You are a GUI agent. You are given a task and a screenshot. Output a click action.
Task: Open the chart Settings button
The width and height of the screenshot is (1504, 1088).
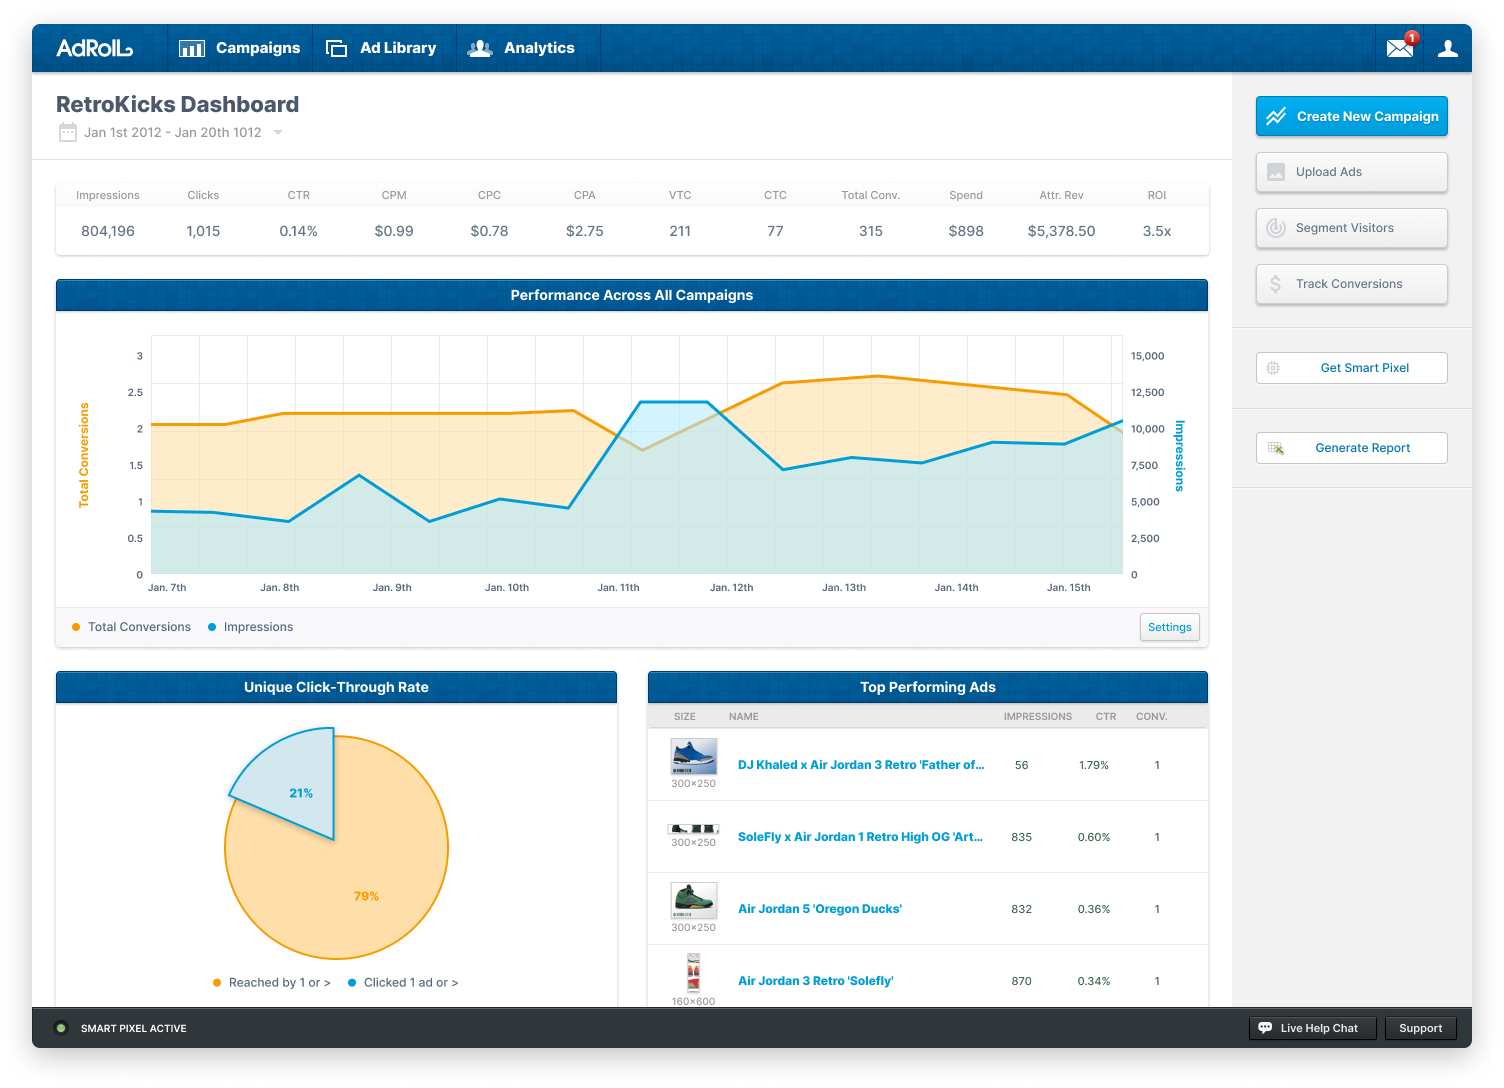pos(1169,627)
